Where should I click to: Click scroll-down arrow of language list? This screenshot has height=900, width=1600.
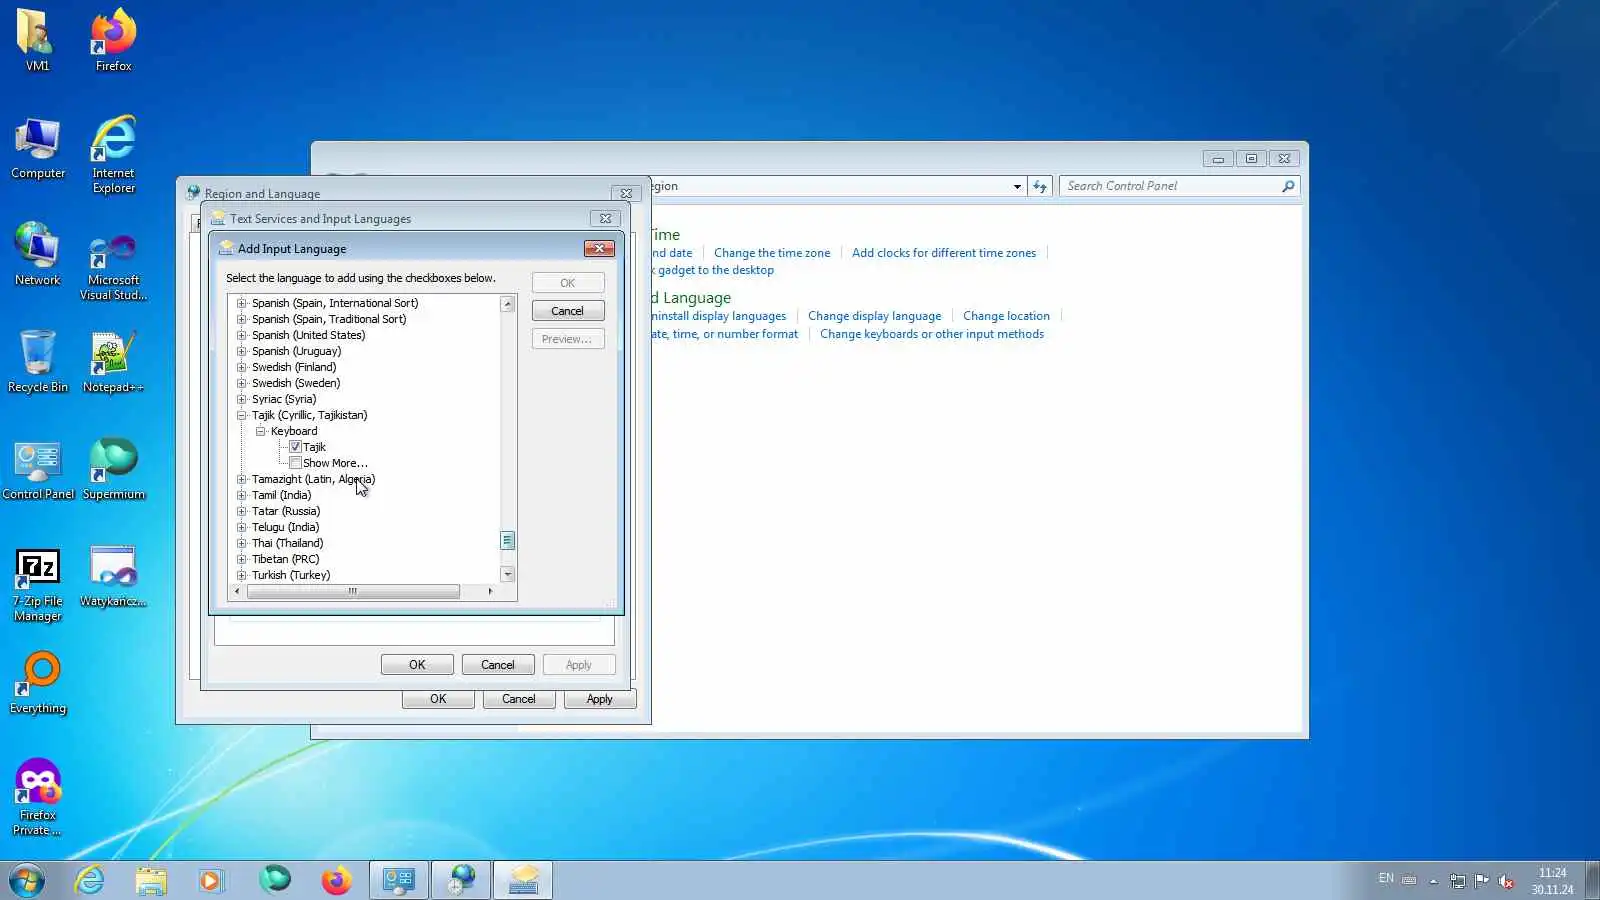pos(507,574)
